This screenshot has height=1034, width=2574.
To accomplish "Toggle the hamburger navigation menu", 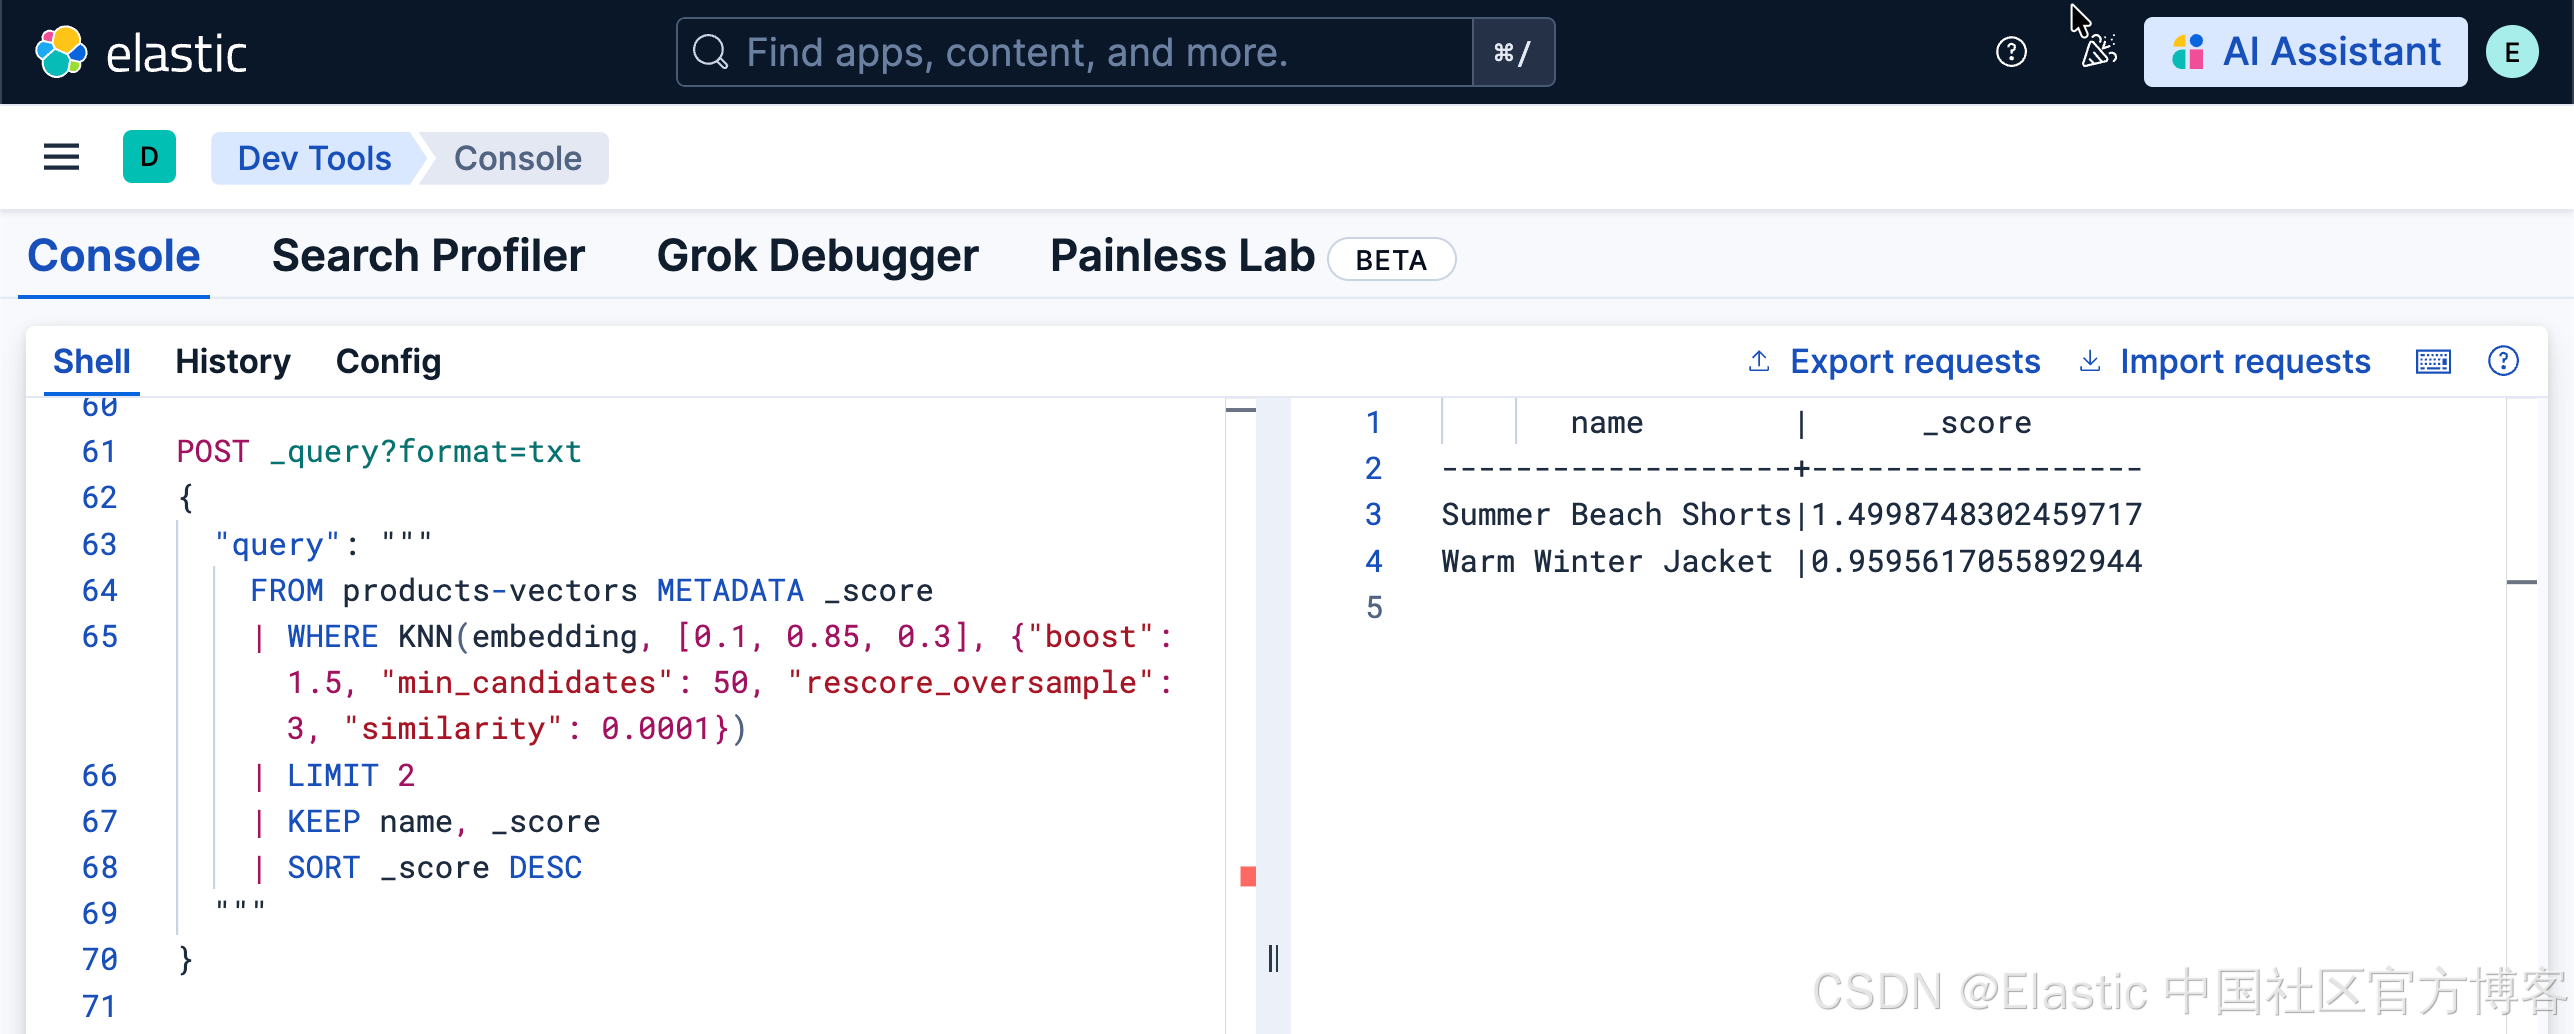I will (x=61, y=157).
